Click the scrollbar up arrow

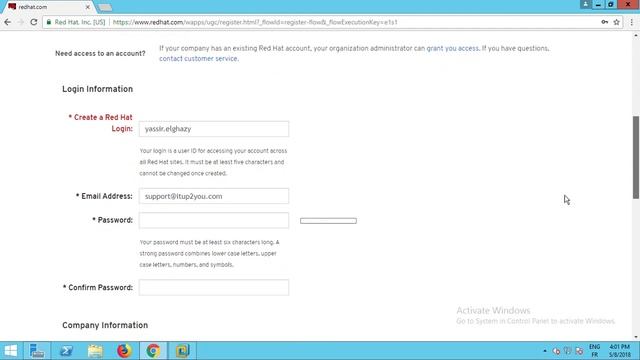(x=636, y=36)
